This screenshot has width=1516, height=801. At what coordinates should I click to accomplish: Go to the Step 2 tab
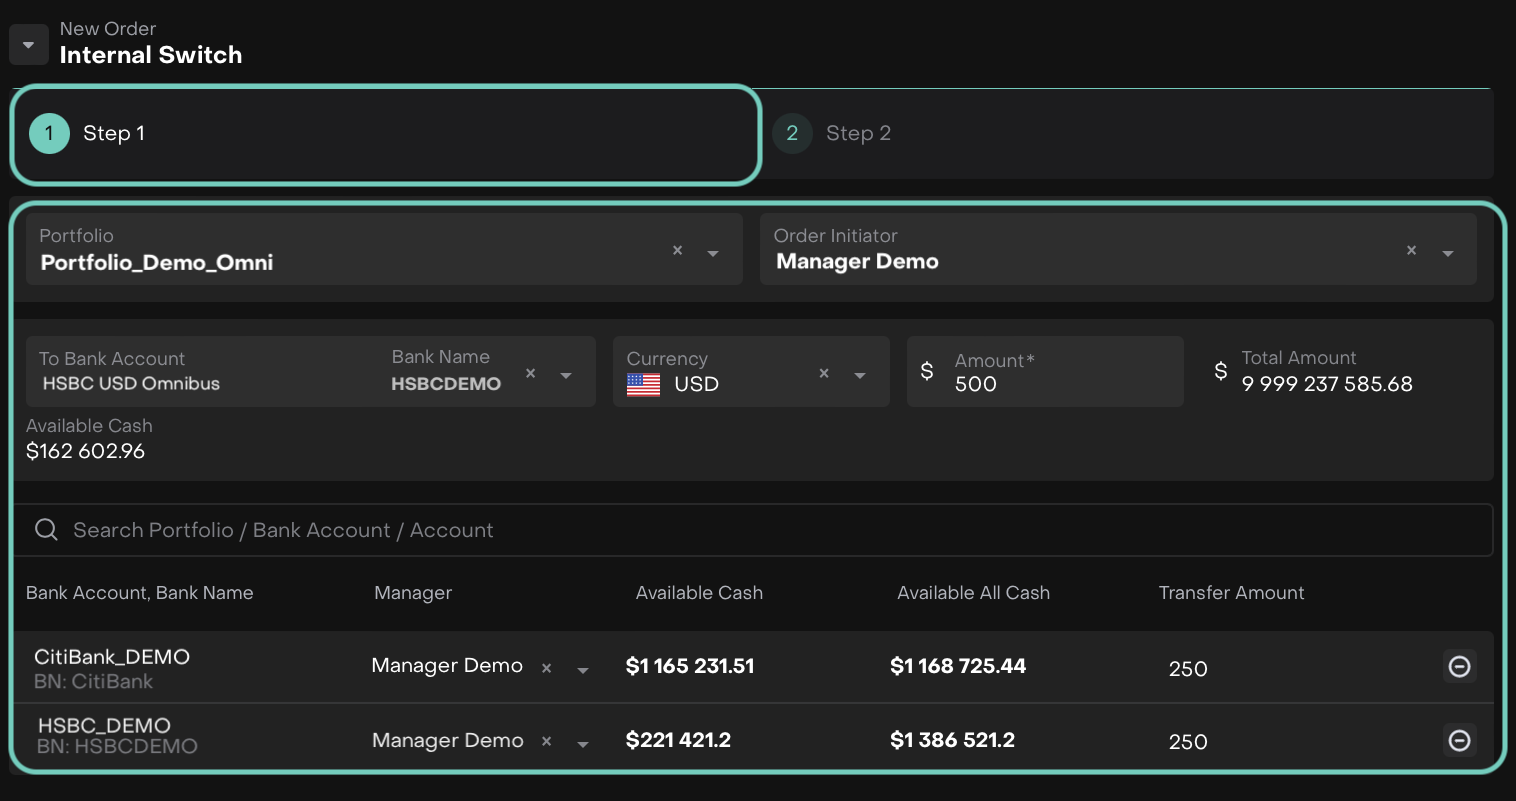tap(857, 134)
